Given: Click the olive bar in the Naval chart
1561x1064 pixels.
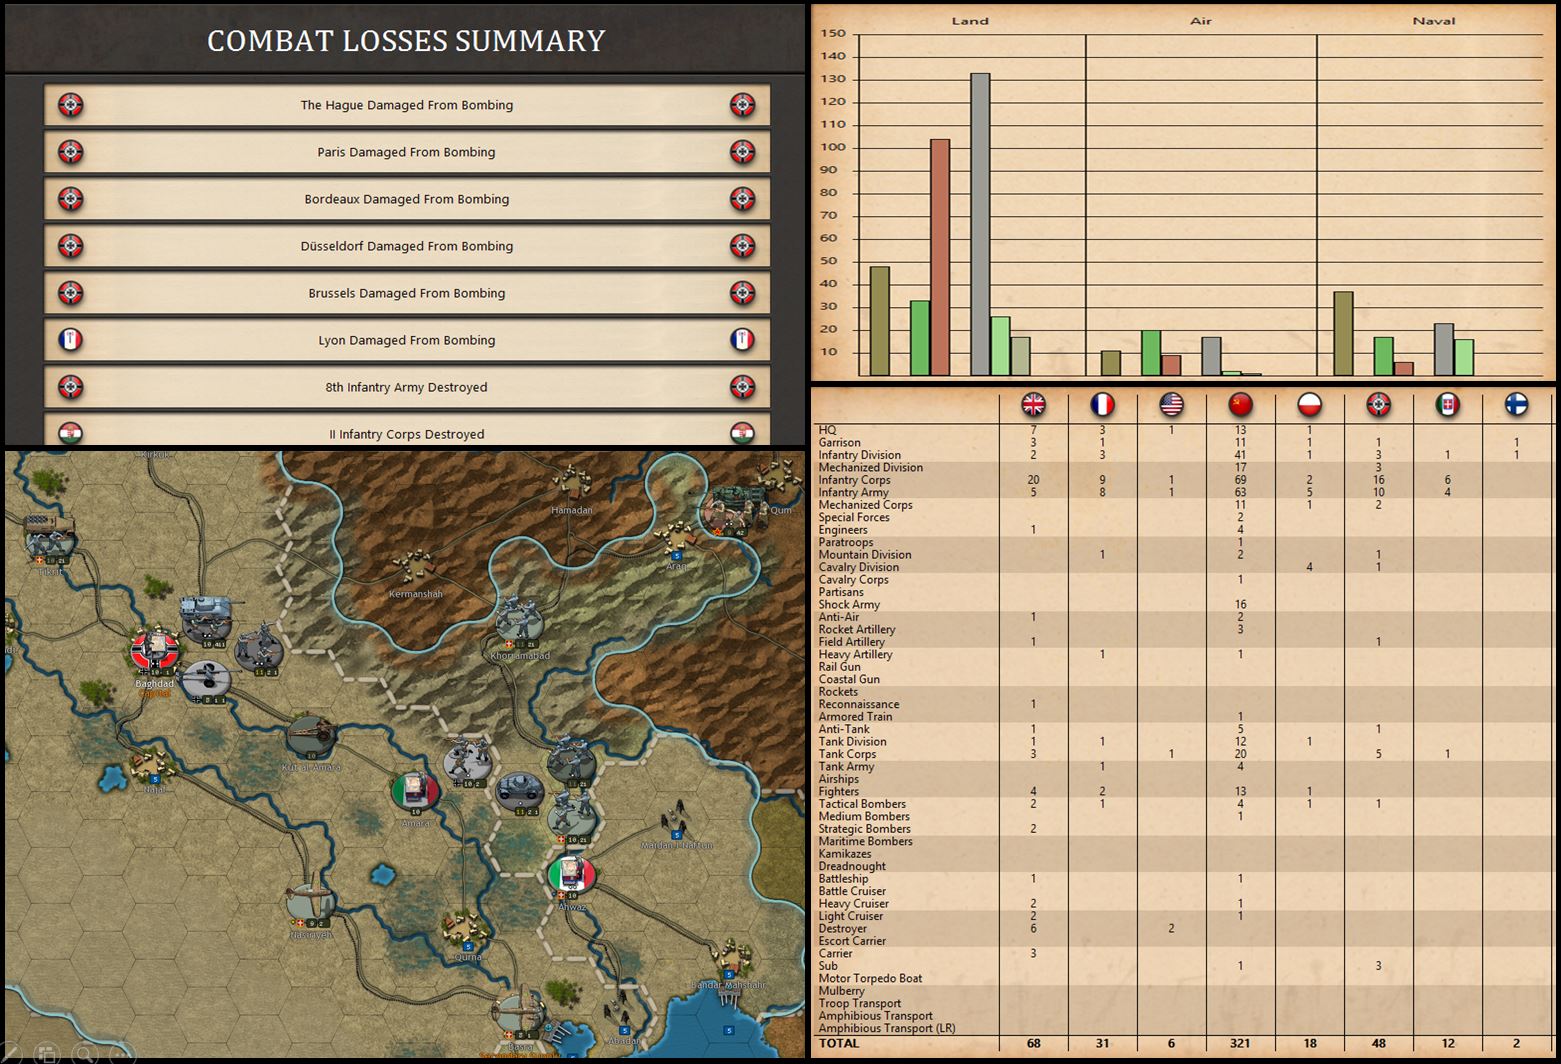Looking at the screenshot, I should click(1343, 334).
